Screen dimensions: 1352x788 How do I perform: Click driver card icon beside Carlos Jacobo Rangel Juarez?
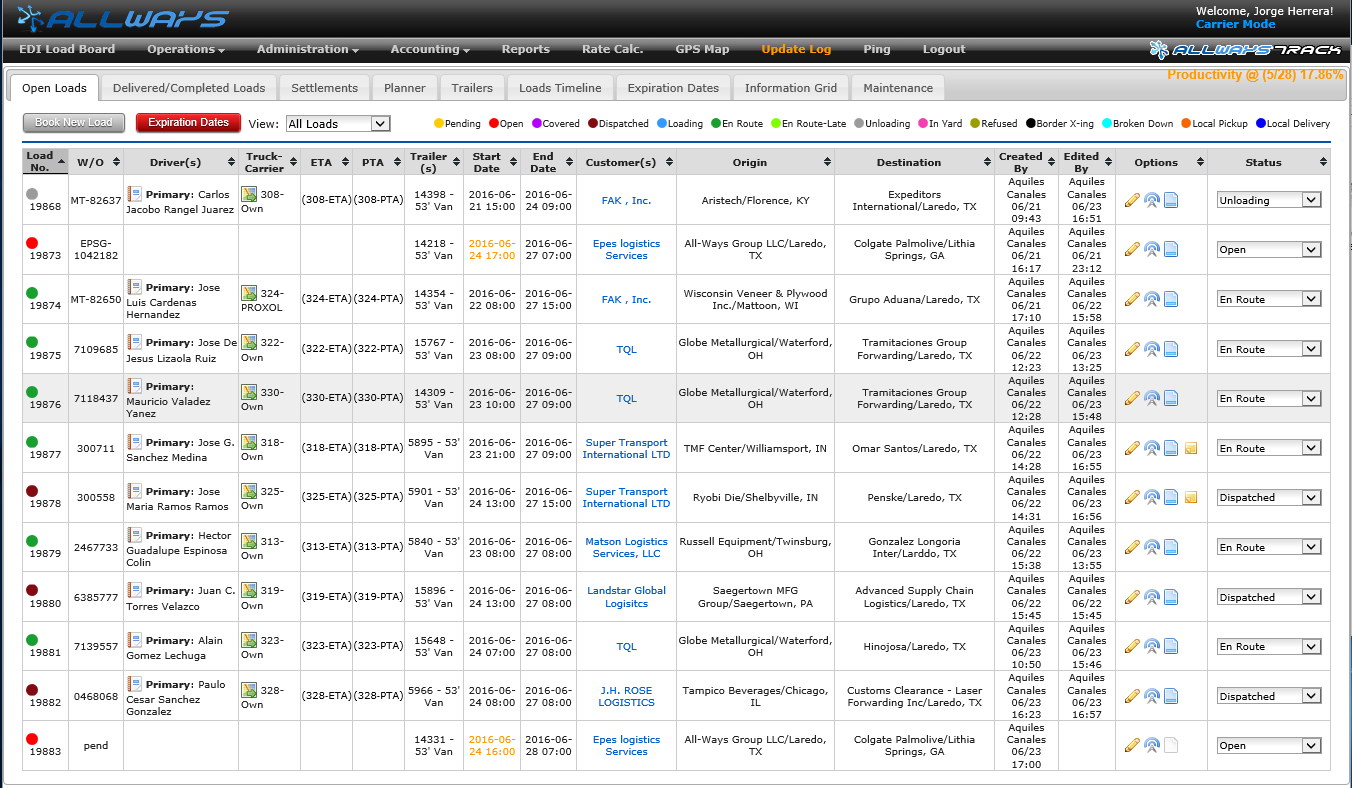click(x=134, y=193)
